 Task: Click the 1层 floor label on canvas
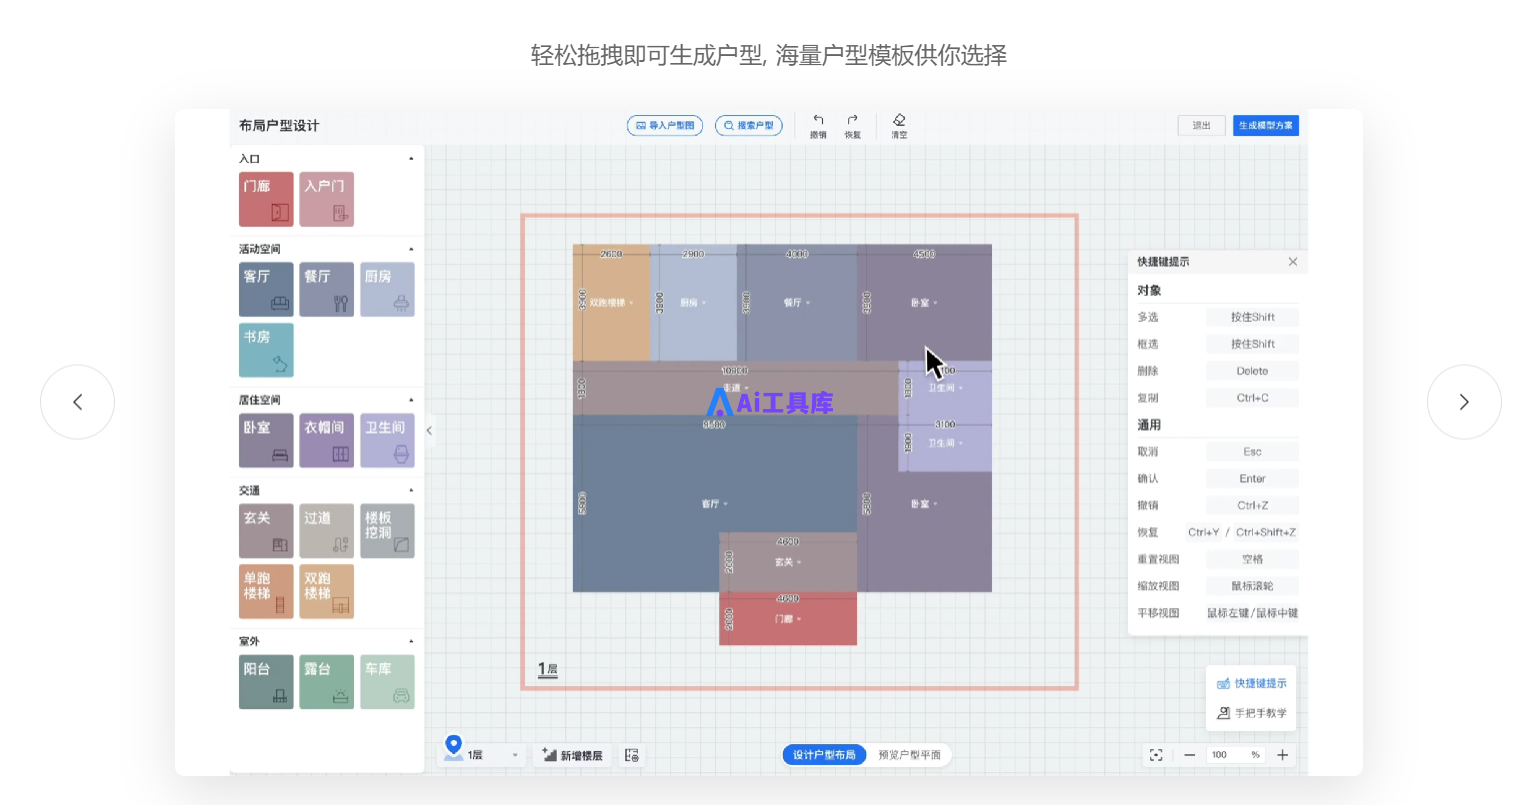click(x=547, y=669)
